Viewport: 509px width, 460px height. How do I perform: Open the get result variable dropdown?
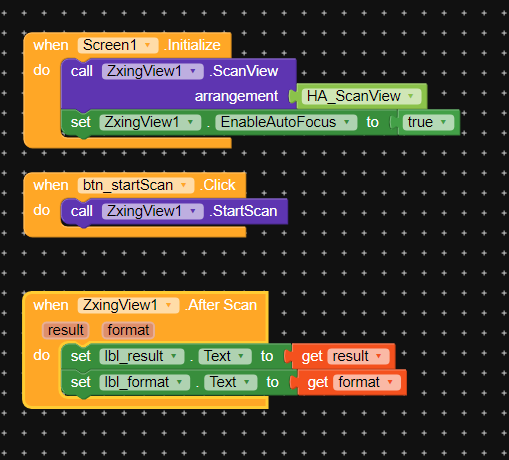tap(358, 356)
